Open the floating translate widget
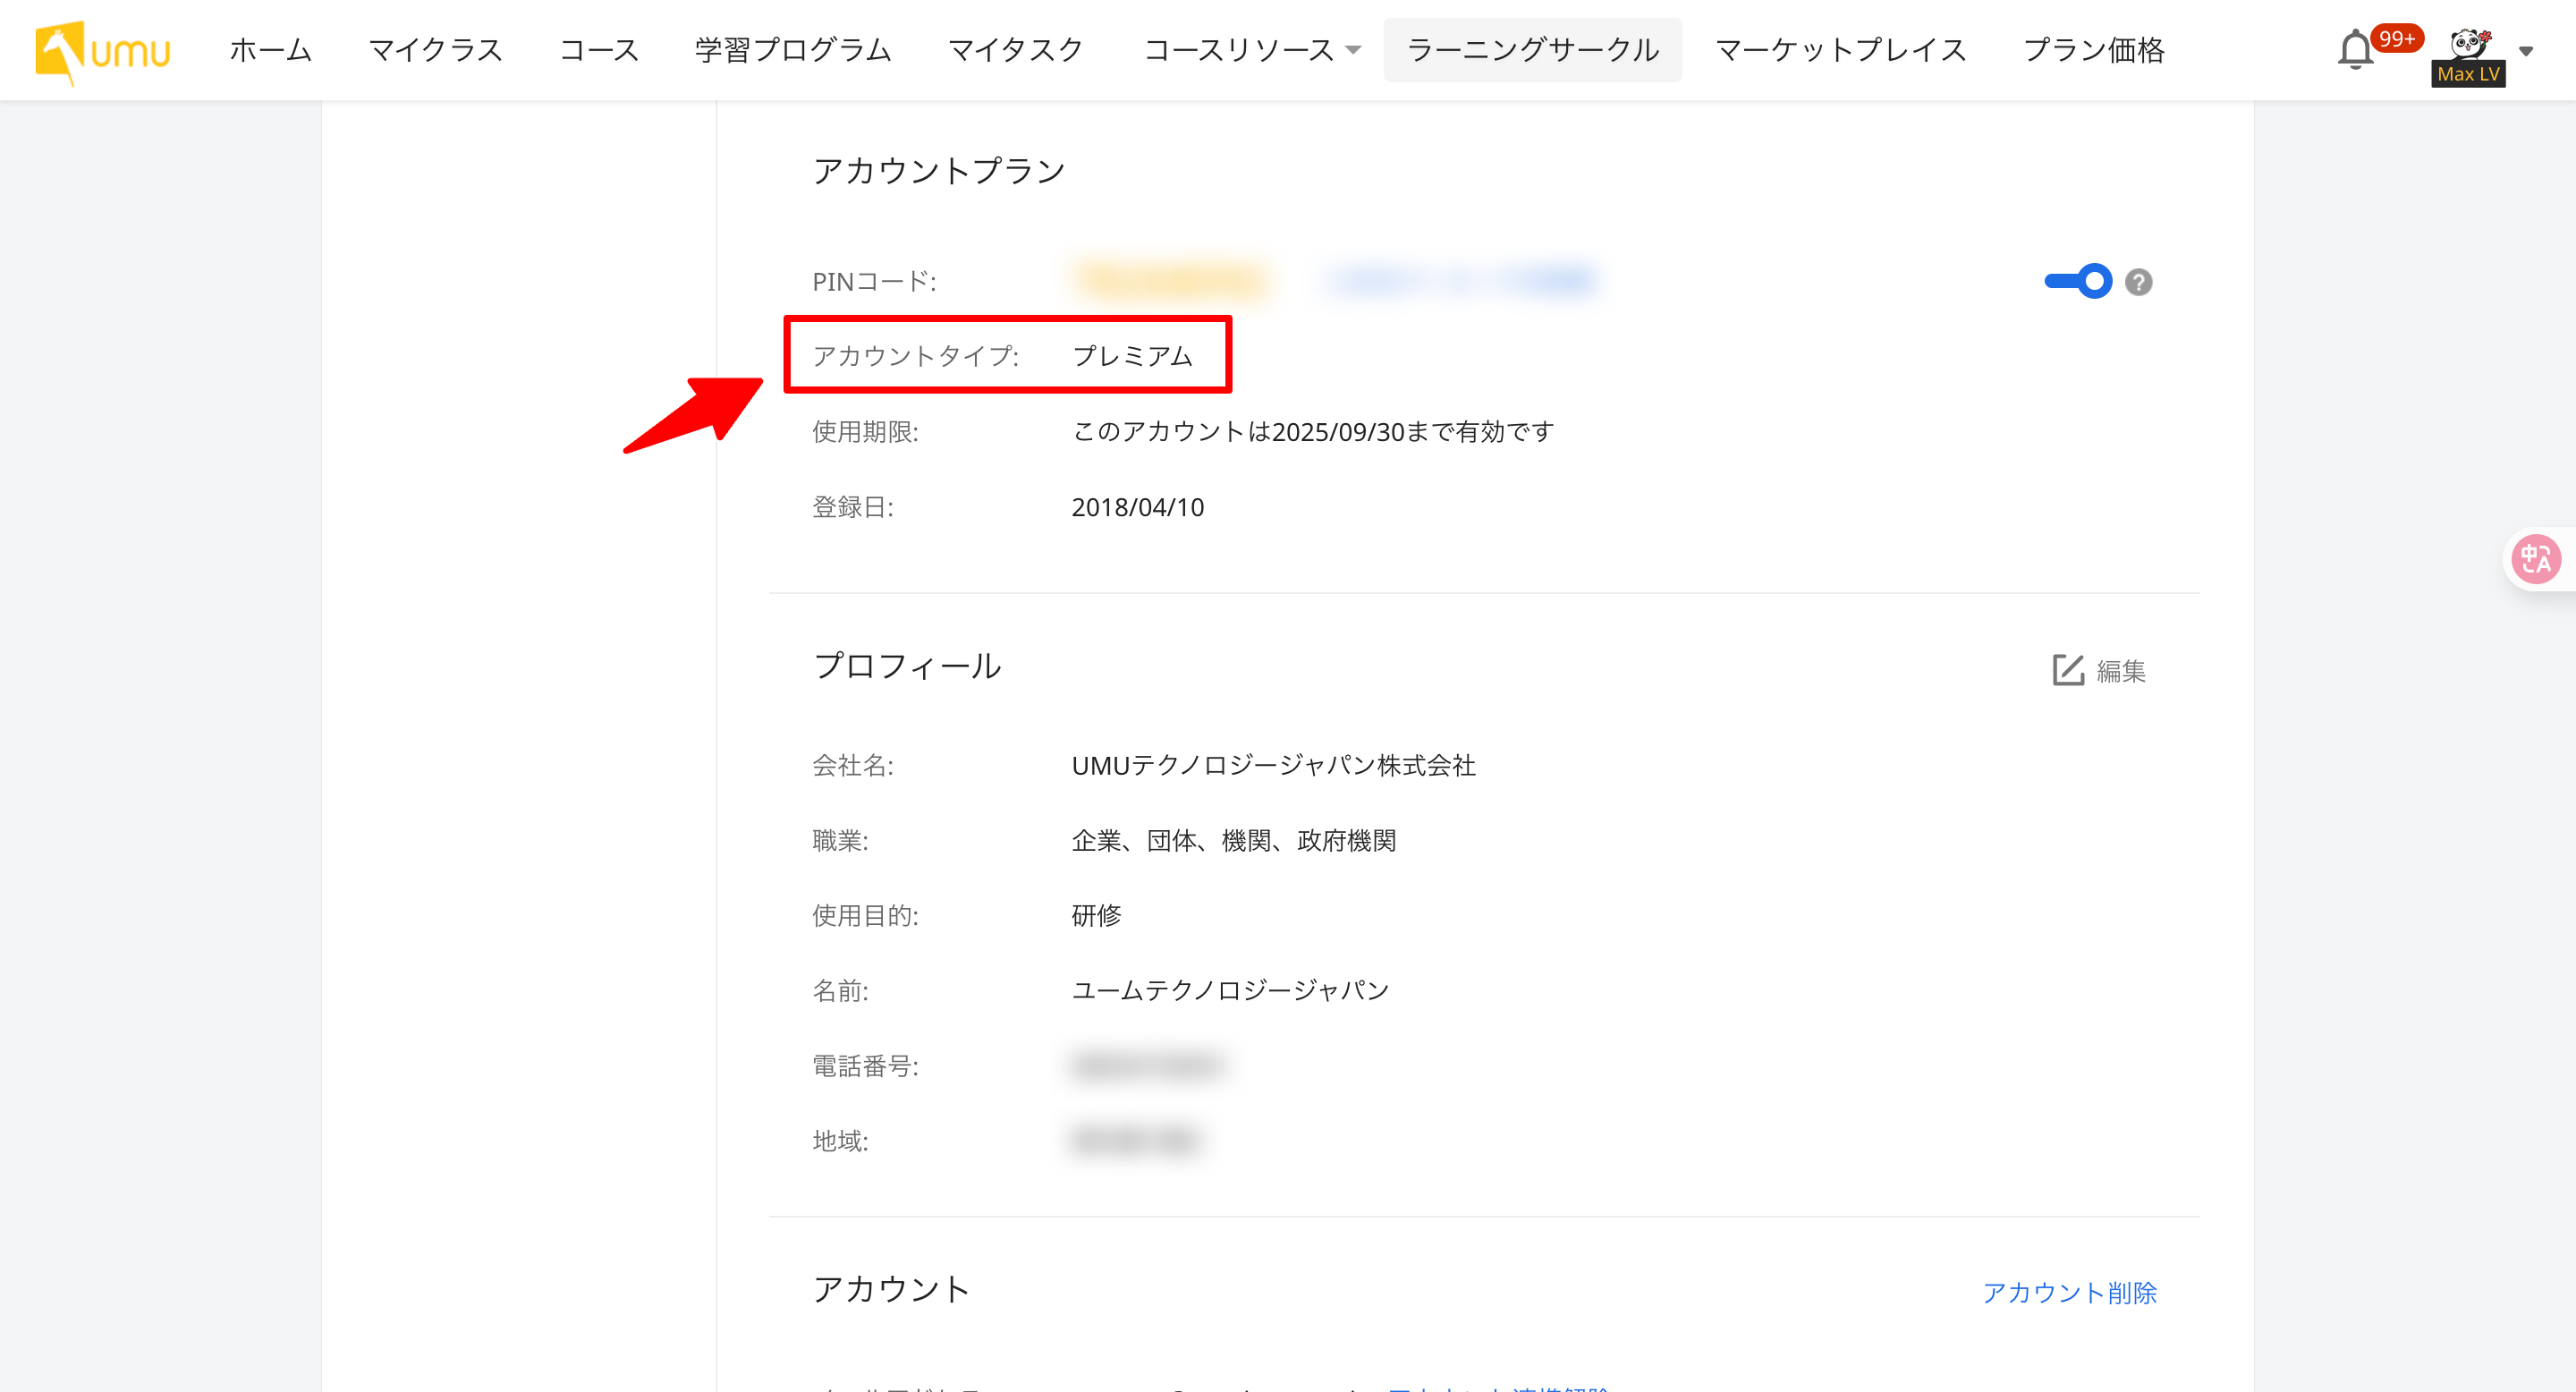This screenshot has height=1392, width=2576. coord(2536,559)
